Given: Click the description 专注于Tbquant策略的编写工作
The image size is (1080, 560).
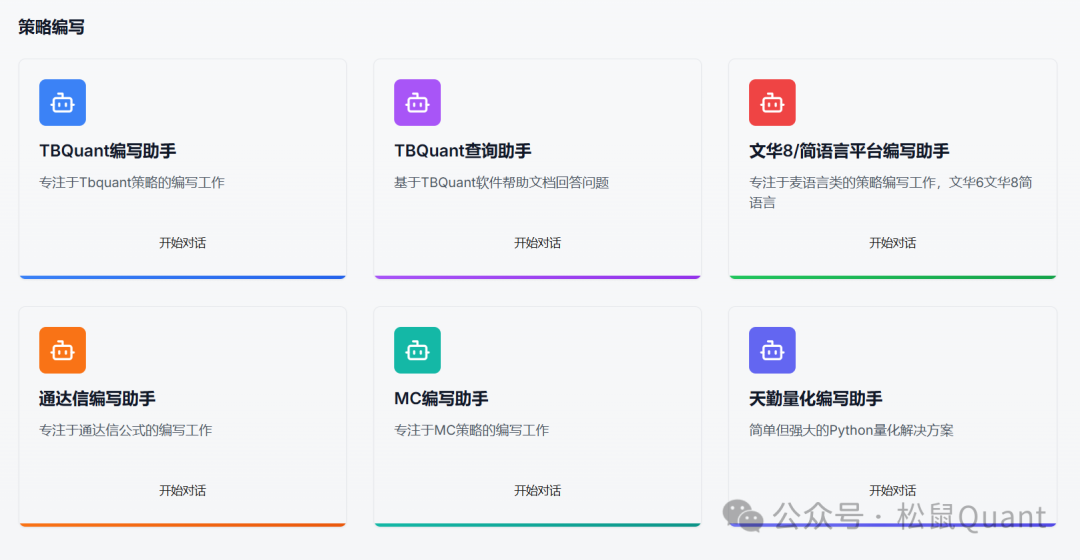Looking at the screenshot, I should click(x=132, y=183).
